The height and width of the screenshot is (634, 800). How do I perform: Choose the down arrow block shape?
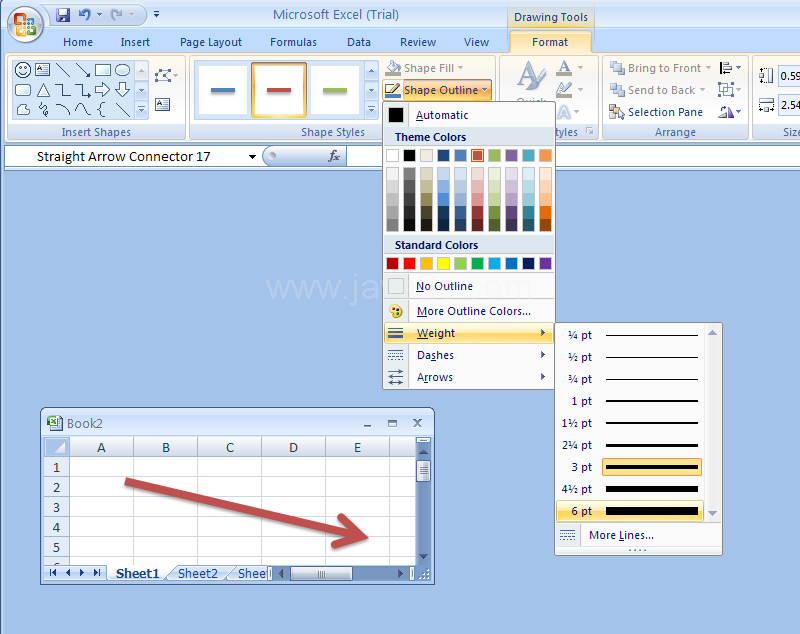[x=122, y=90]
